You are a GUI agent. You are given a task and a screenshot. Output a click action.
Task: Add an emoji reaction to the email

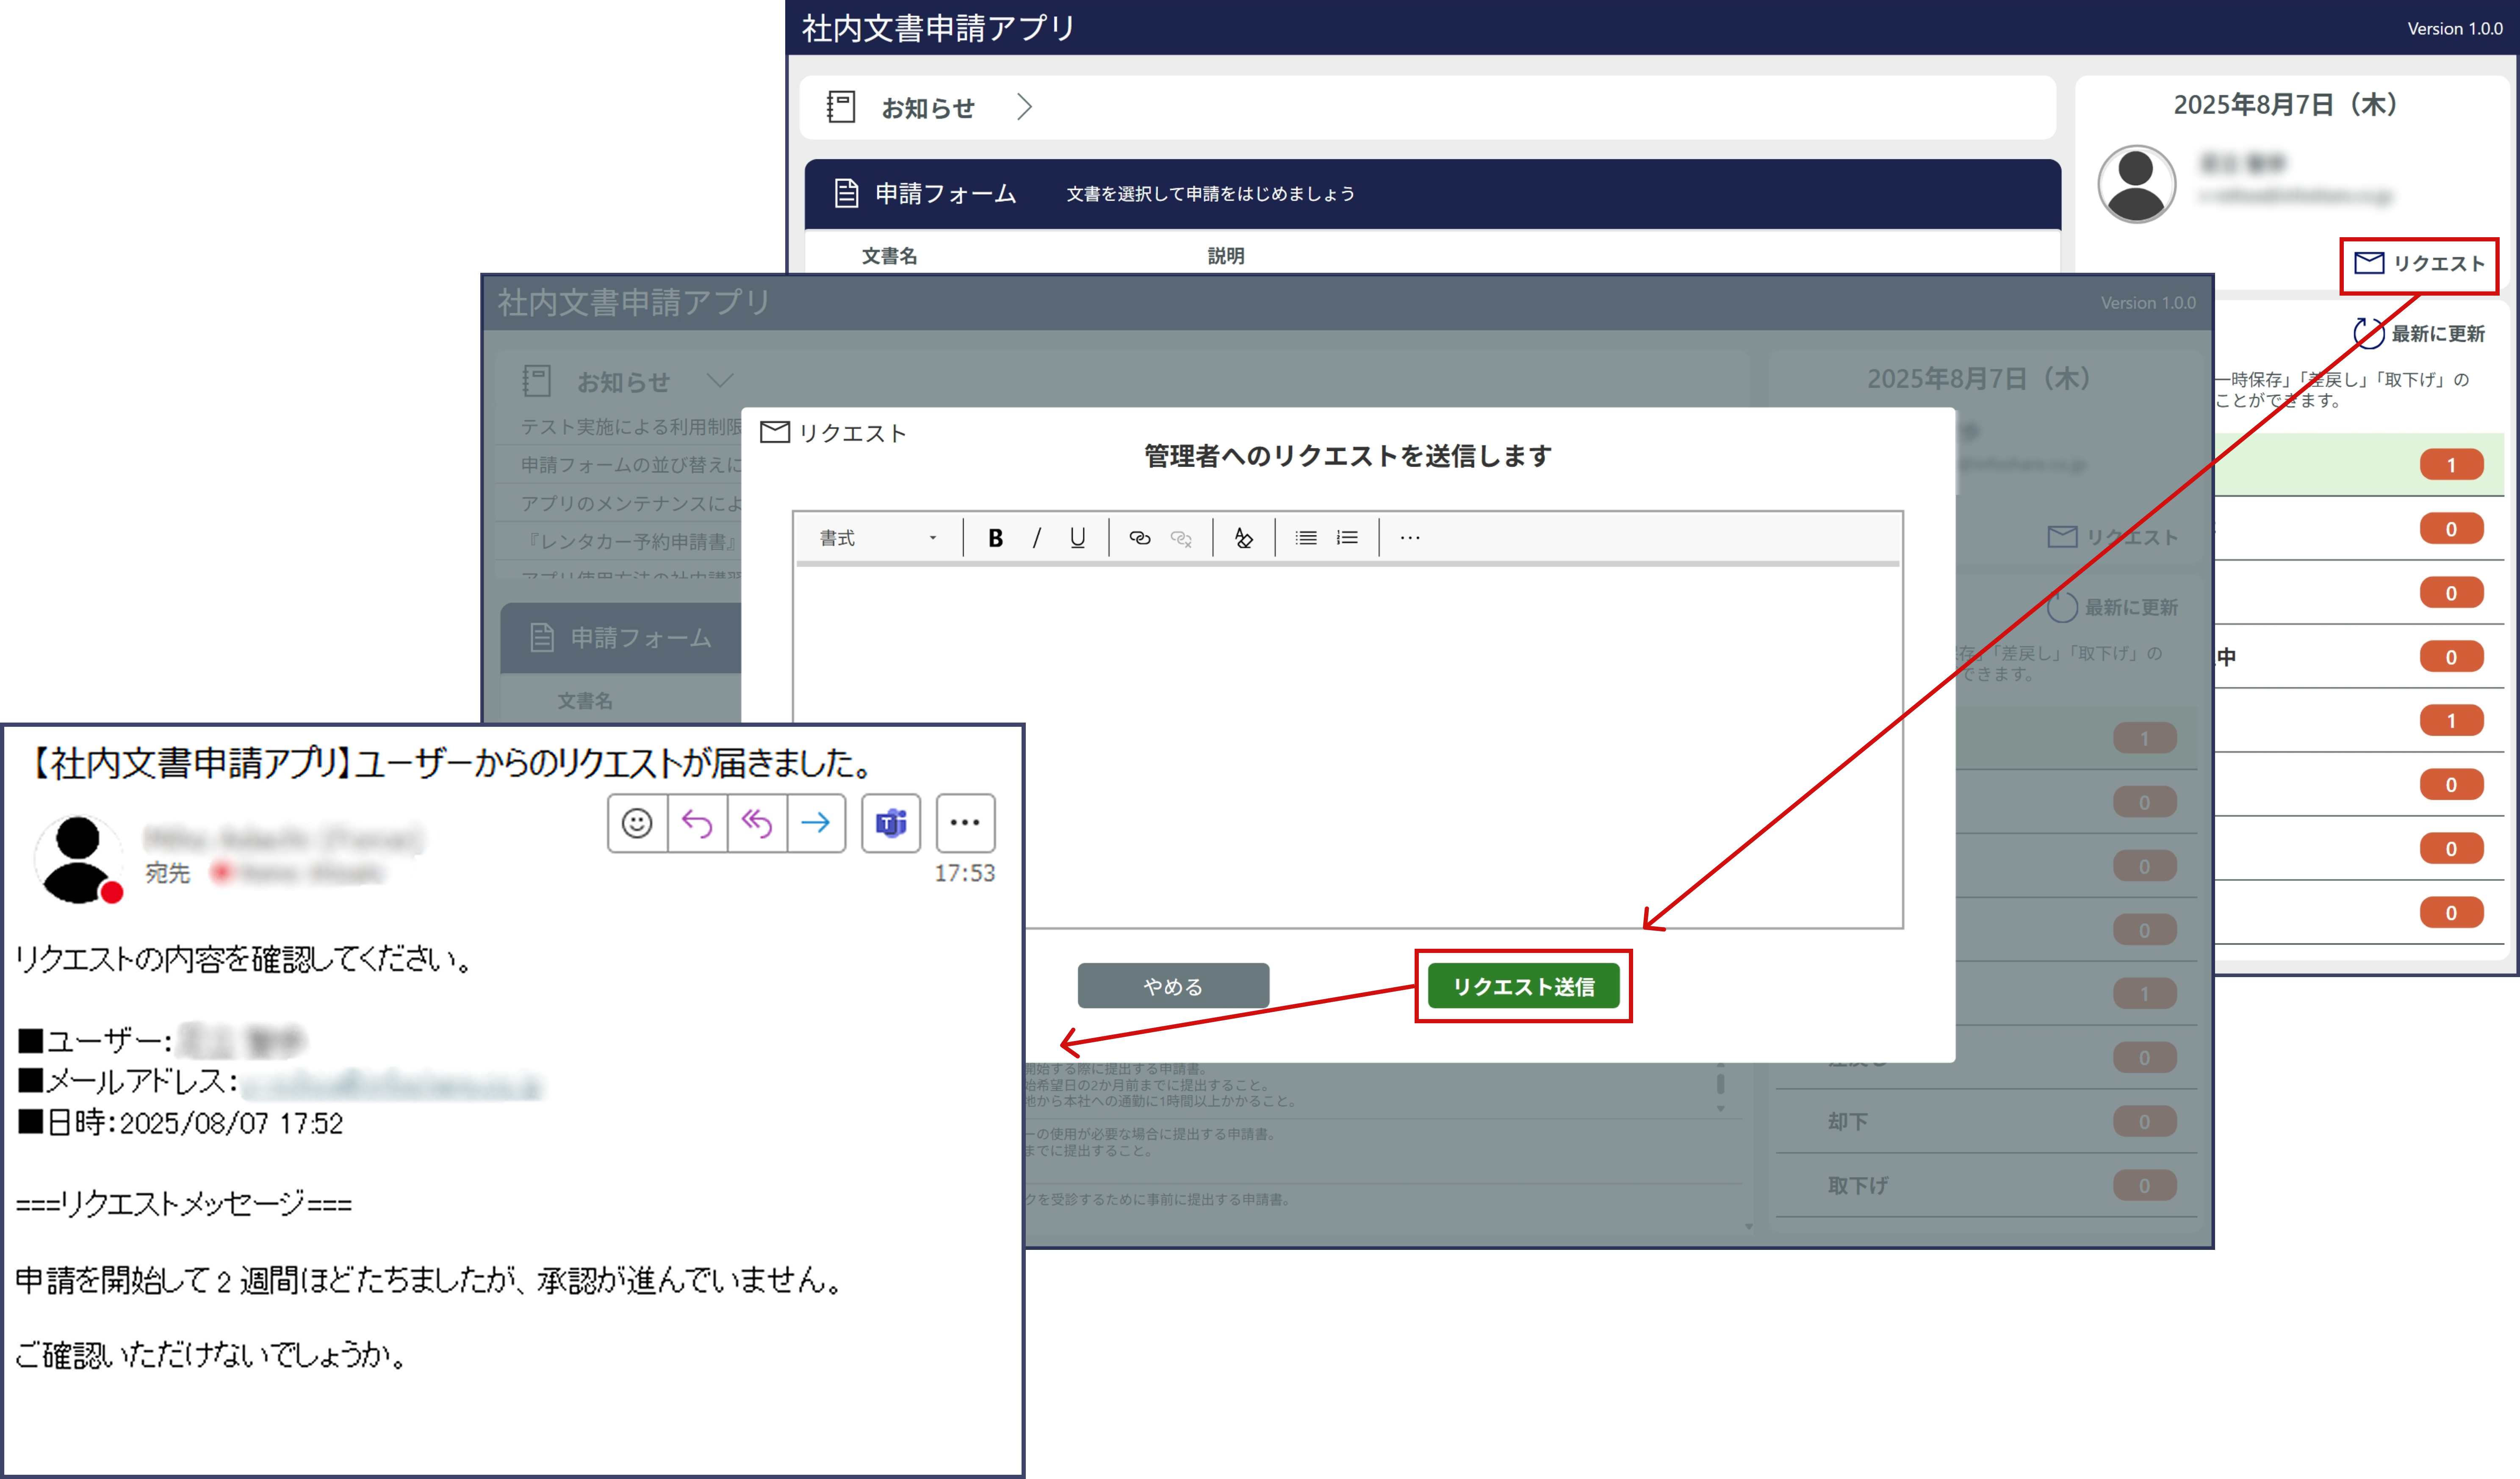(637, 823)
